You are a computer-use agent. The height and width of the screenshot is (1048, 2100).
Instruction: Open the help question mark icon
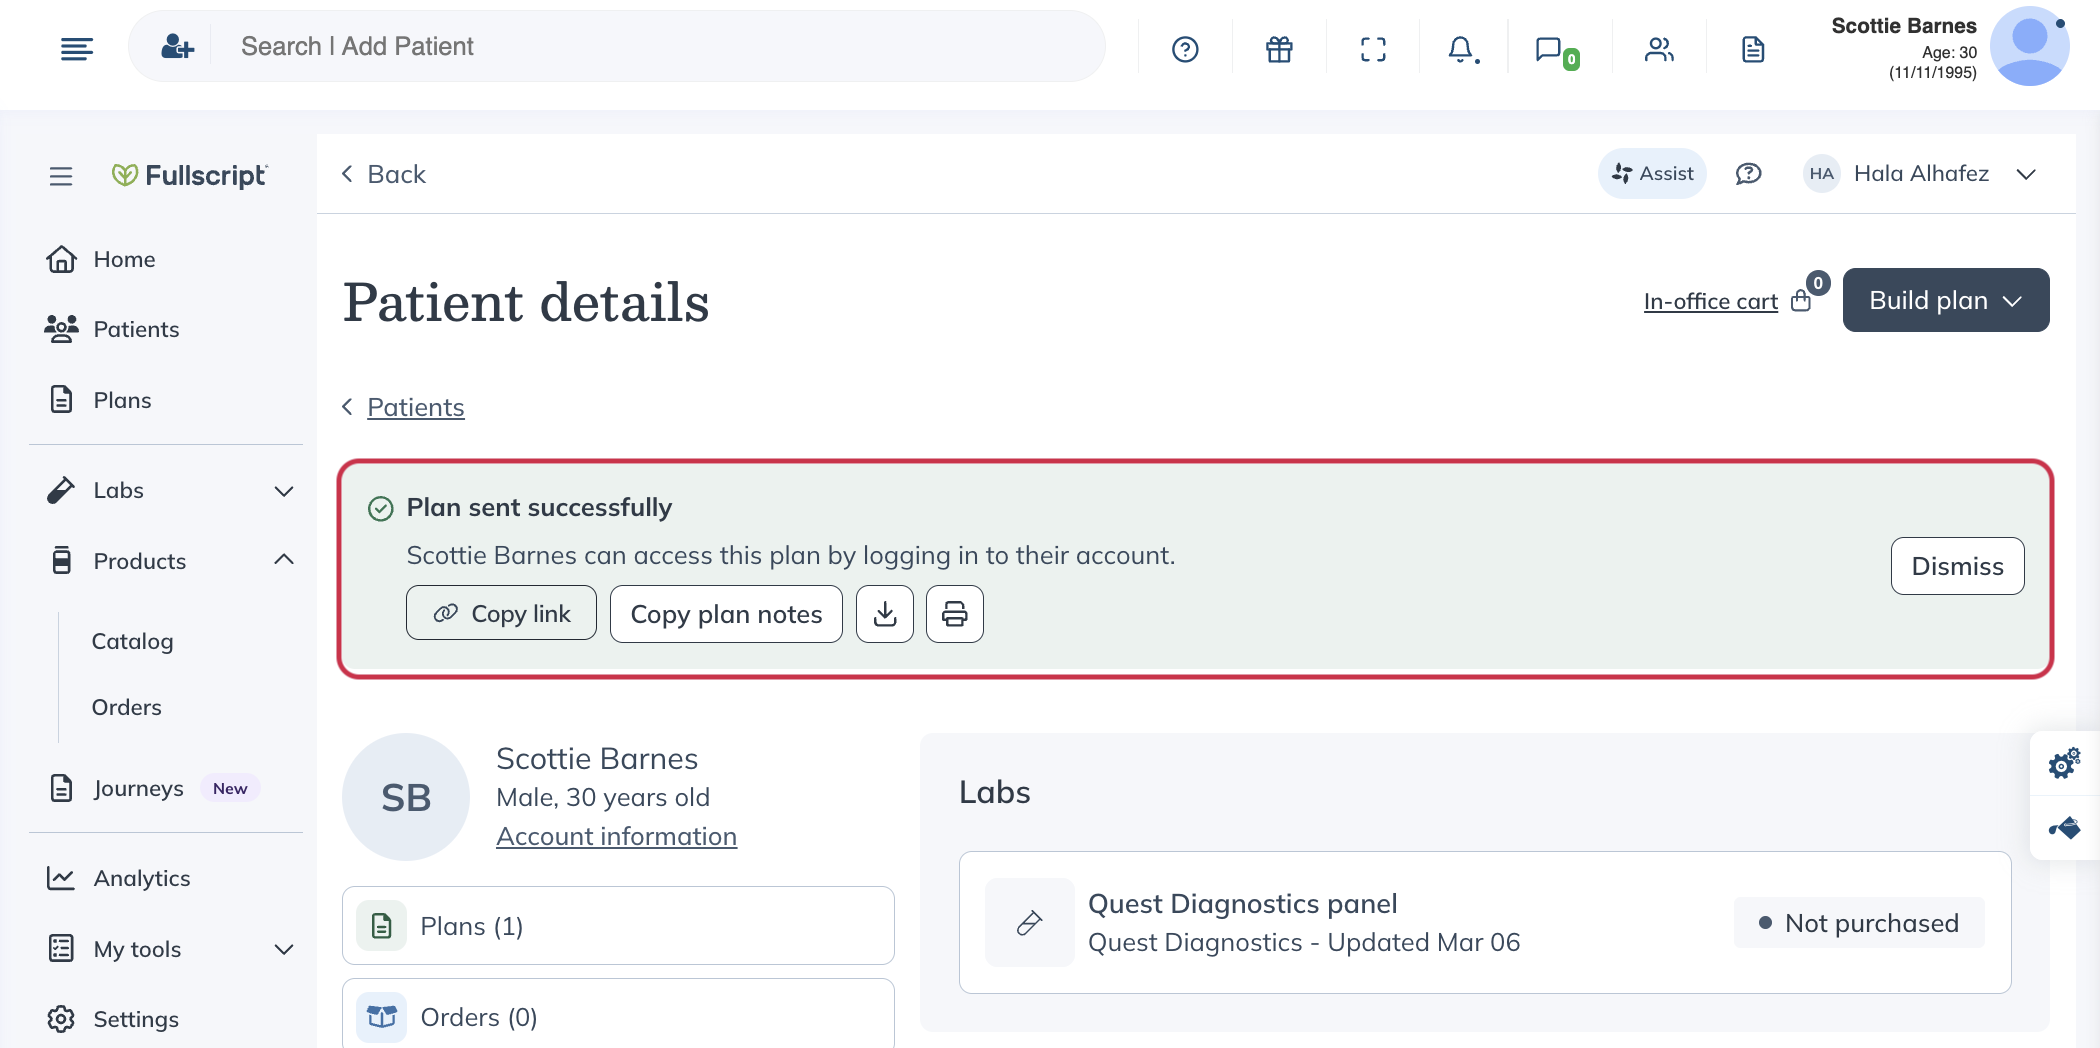(x=1185, y=49)
